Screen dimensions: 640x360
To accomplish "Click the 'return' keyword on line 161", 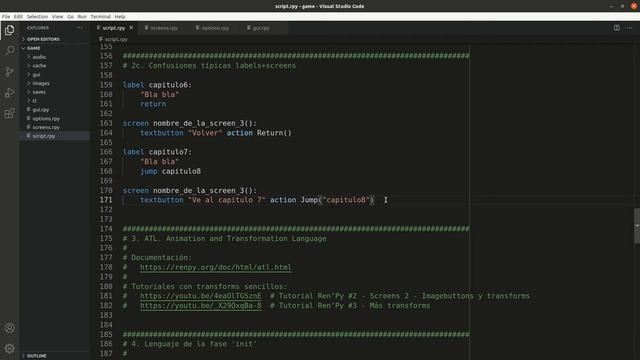I will point(153,104).
